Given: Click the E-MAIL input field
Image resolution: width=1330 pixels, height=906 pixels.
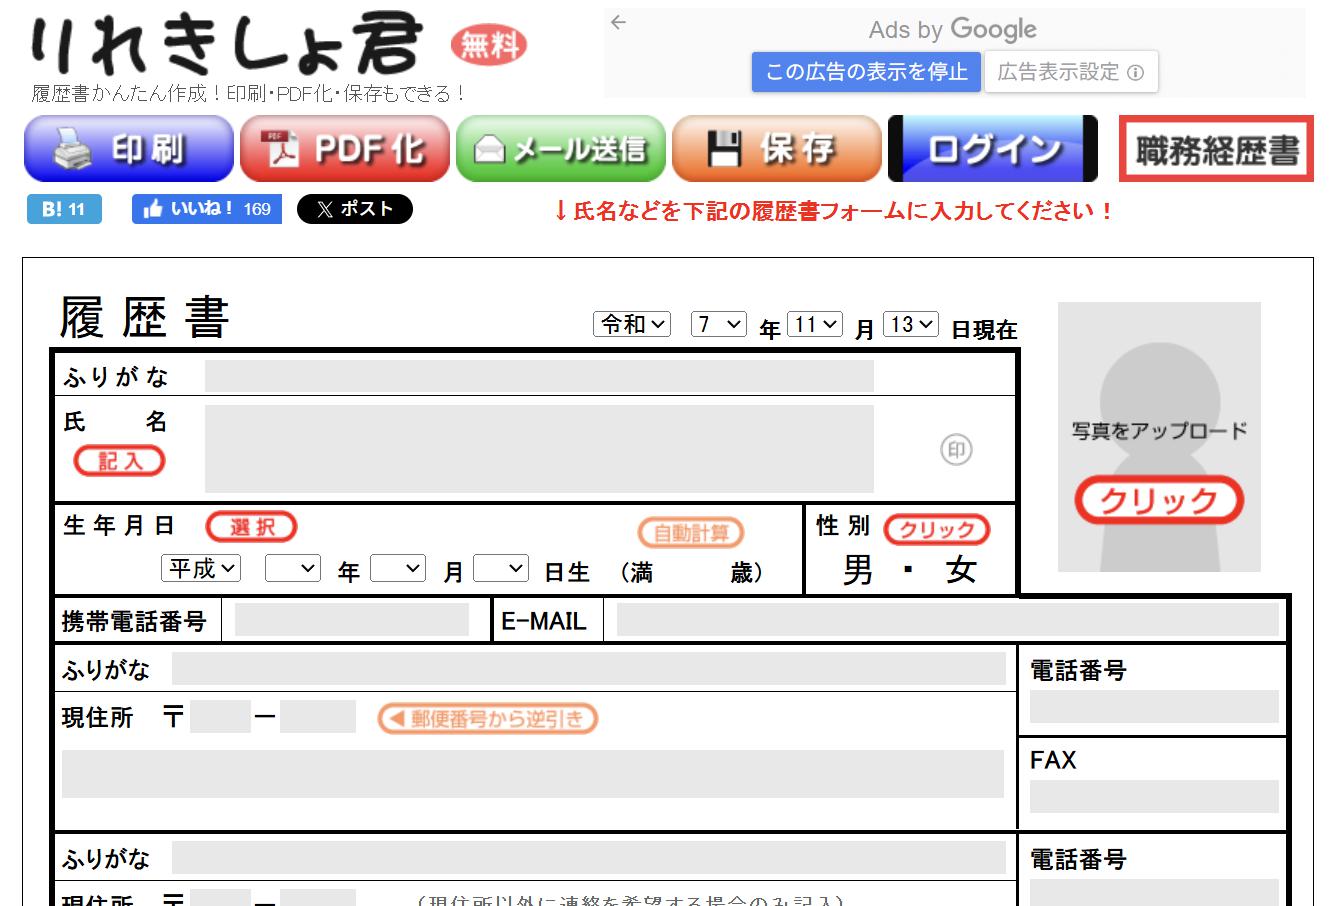Looking at the screenshot, I should click(x=947, y=620).
